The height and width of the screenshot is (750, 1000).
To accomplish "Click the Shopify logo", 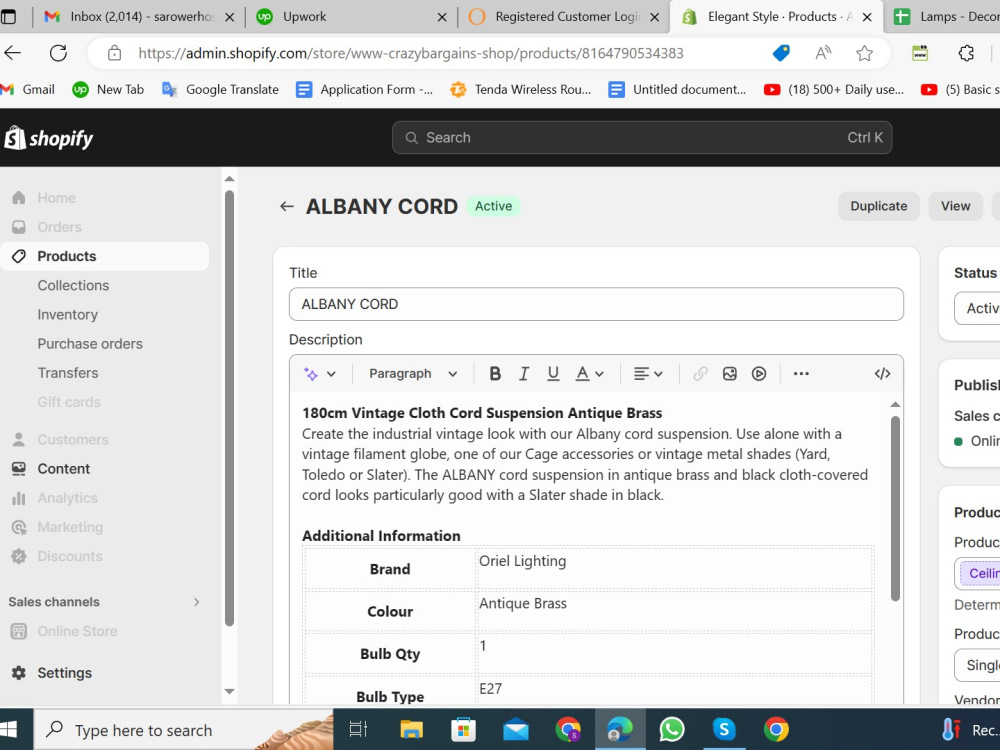I will pyautogui.click(x=48, y=138).
